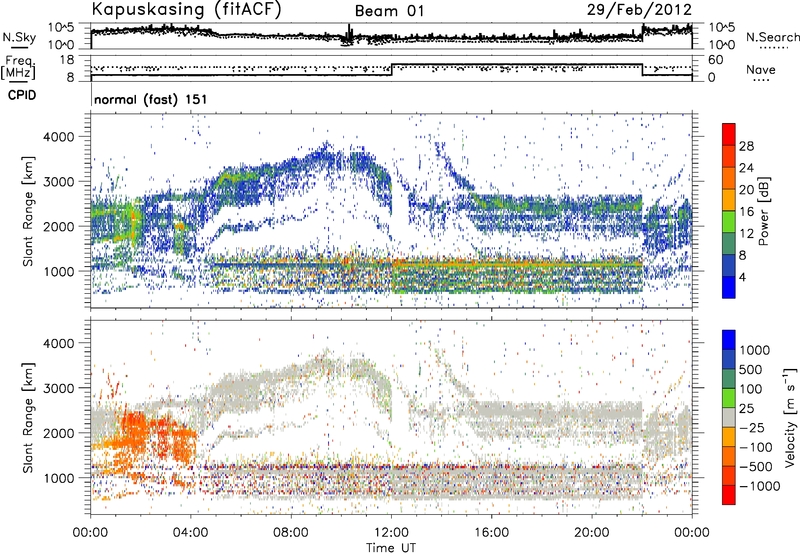Screen dimensions: 800x554
Task: Click the 20 value on Power colorbar
Action: pos(746,190)
